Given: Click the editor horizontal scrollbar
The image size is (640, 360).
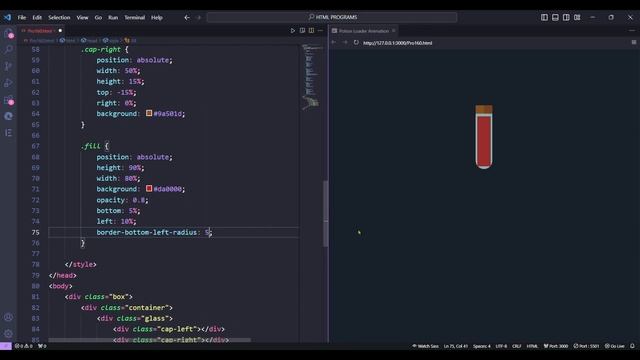Looking at the screenshot, I should pyautogui.click(x=149, y=340).
